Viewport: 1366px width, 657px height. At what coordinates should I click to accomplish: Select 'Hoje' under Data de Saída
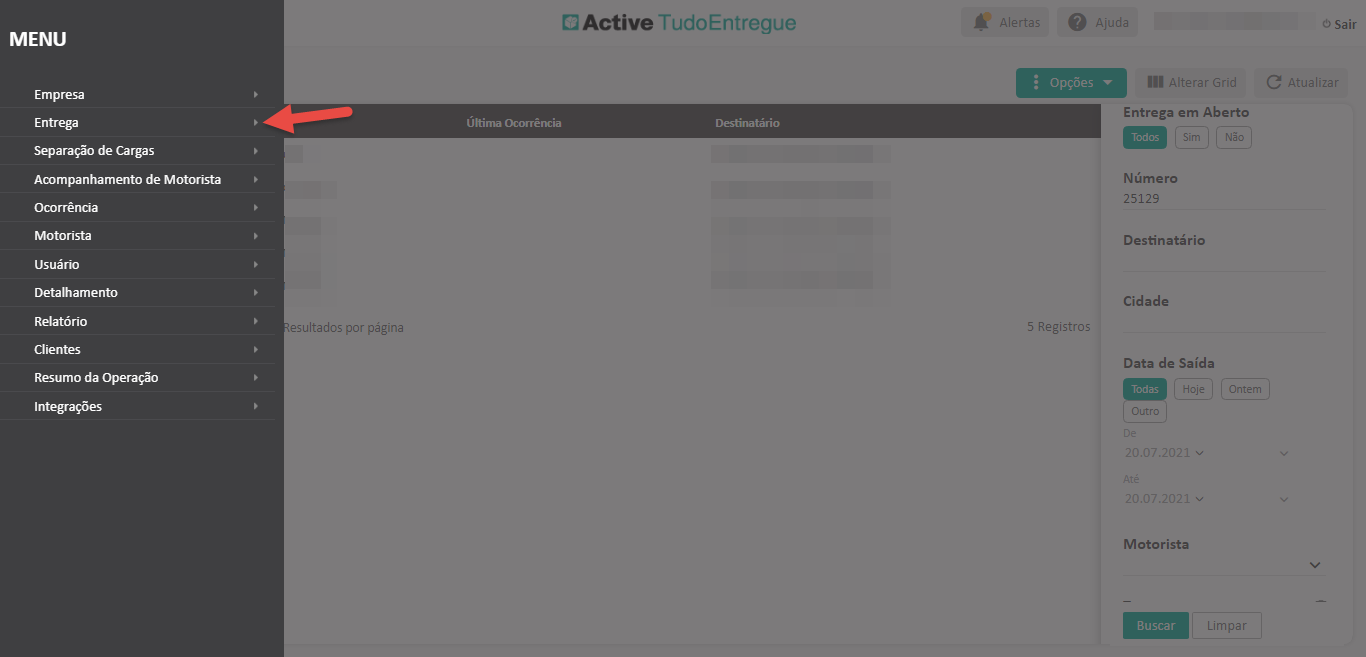(x=1193, y=389)
